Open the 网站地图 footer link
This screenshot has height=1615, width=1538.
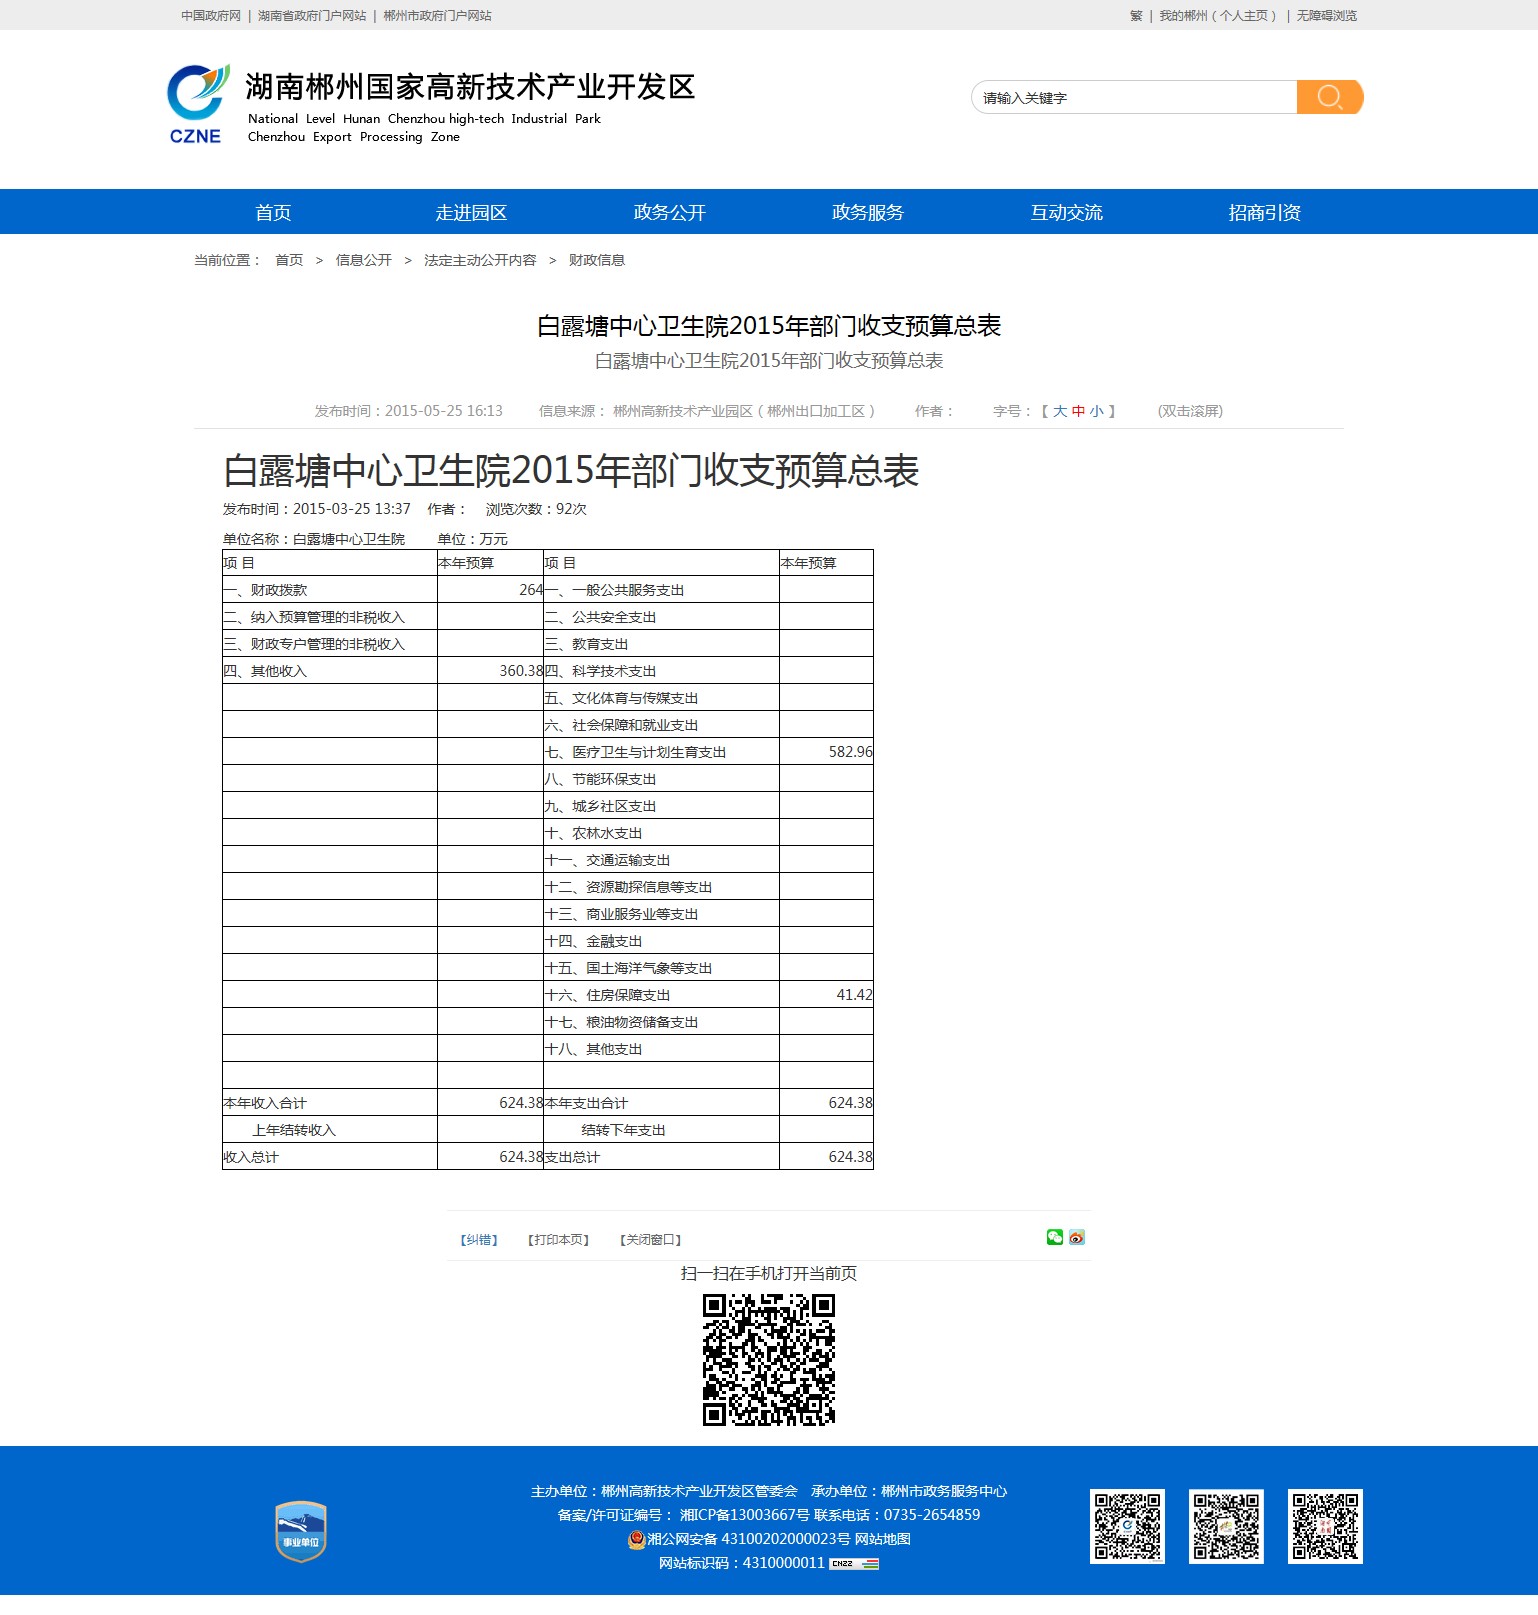coord(883,1539)
